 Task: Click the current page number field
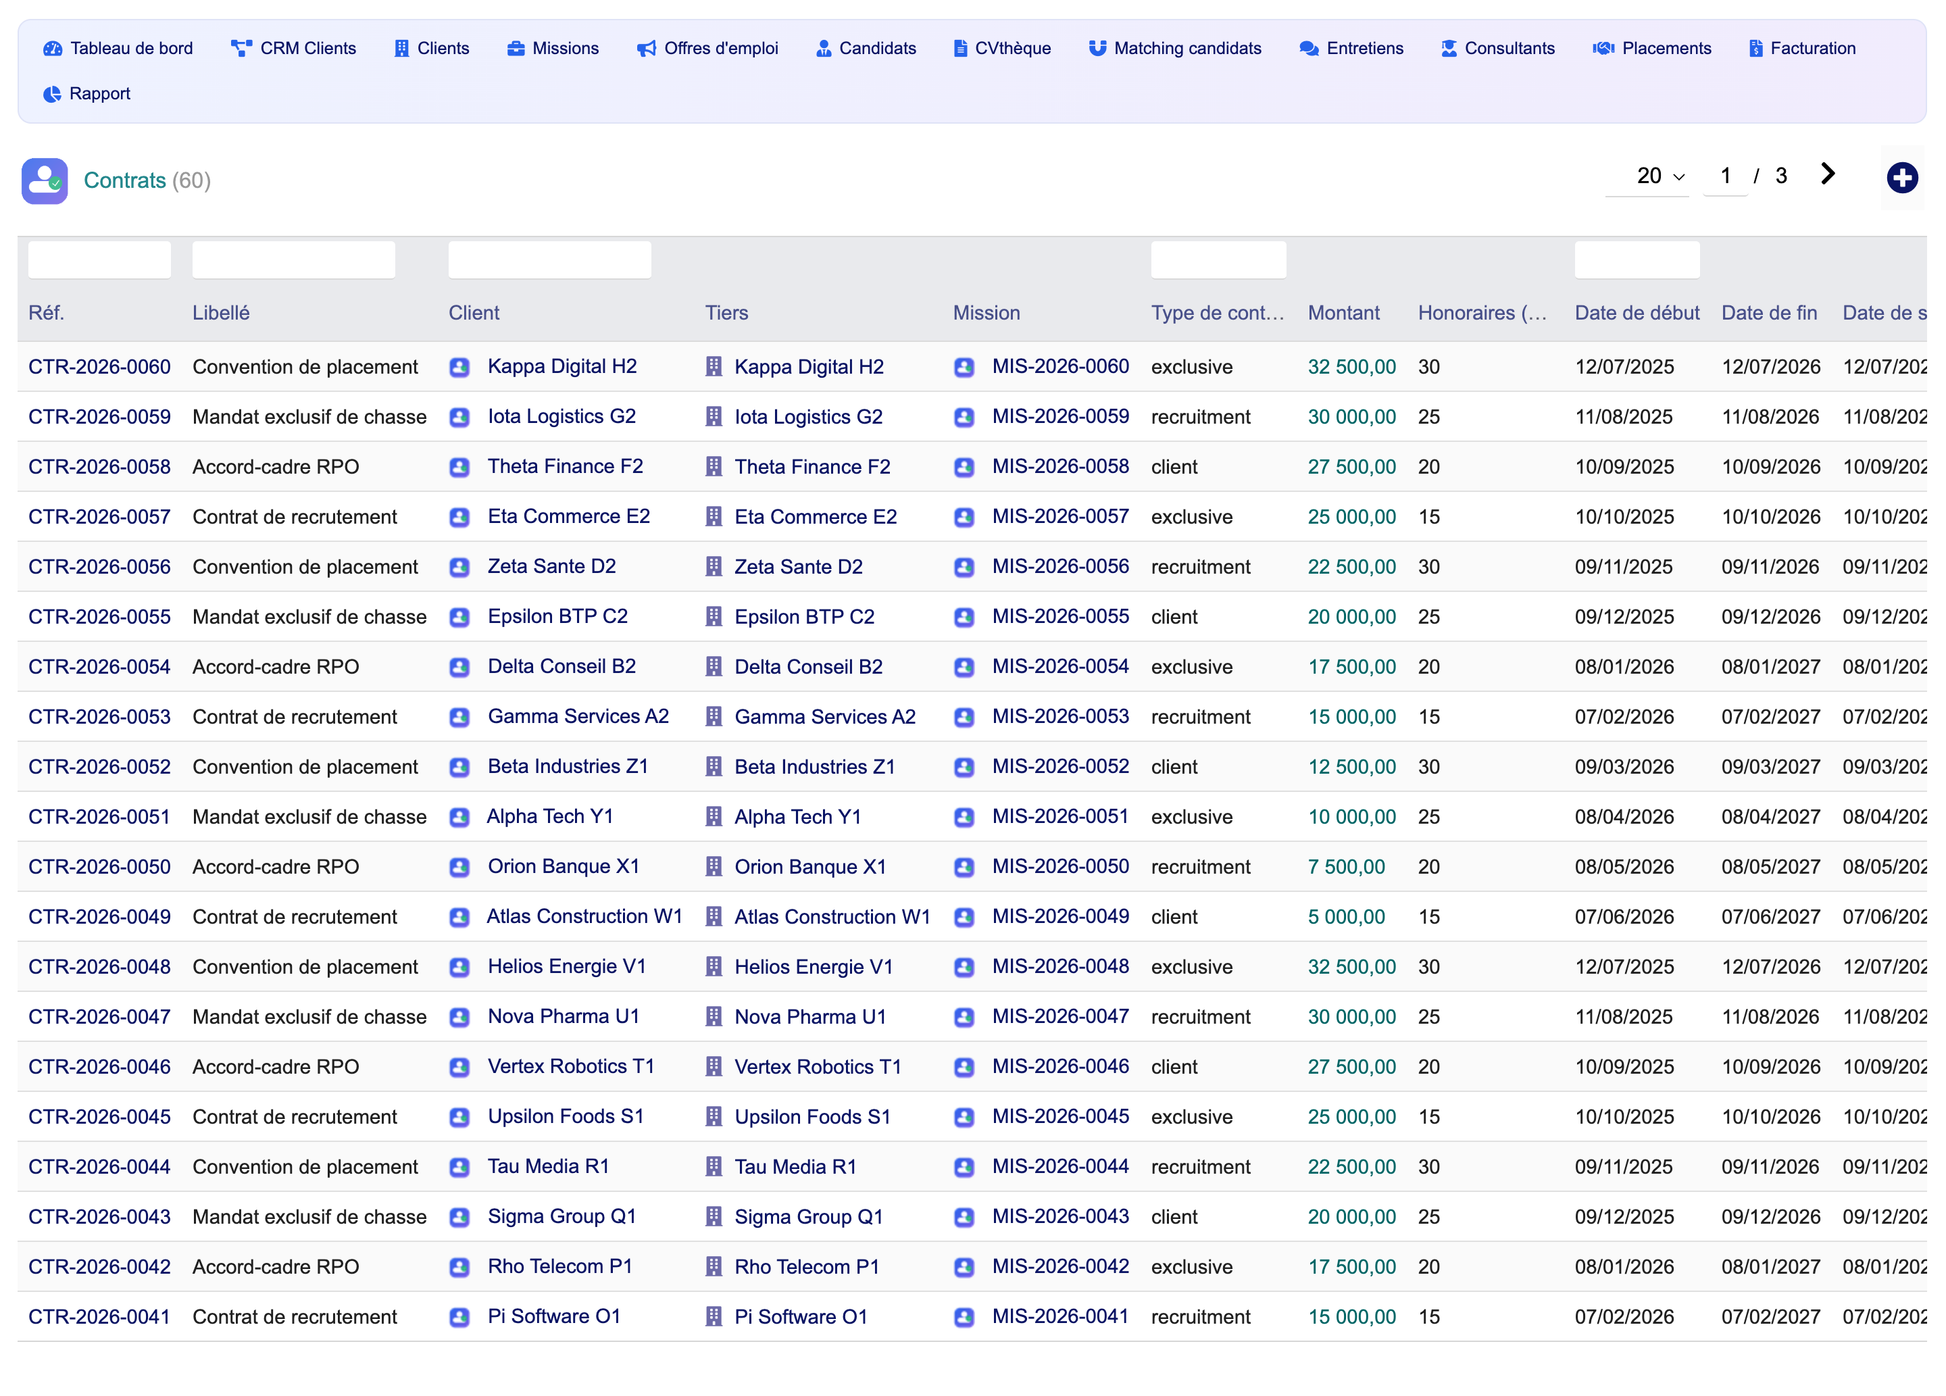(1726, 176)
